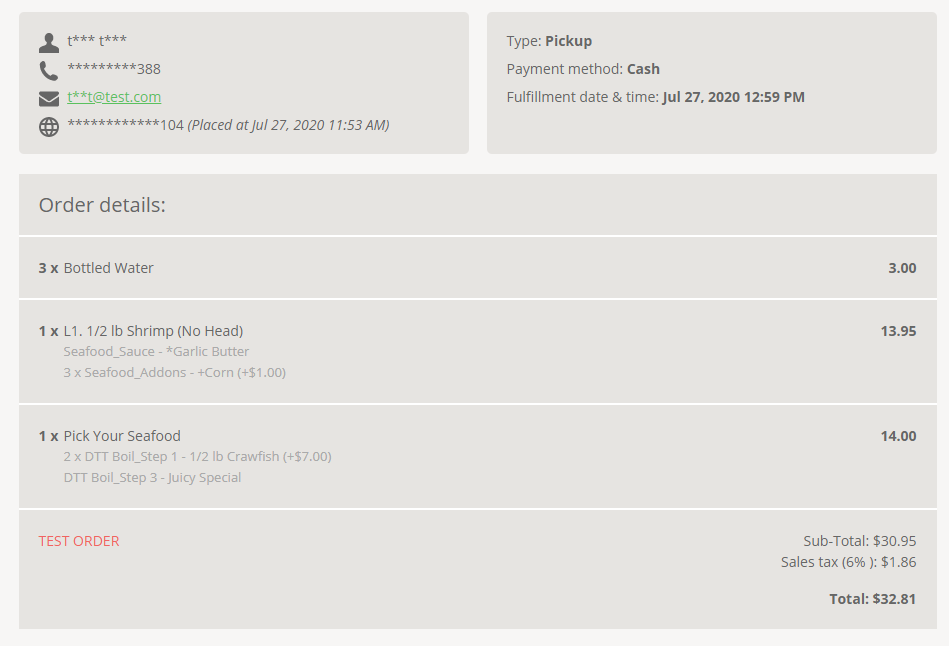This screenshot has height=646, width=949.
Task: Select the L1. 1/2 lb Shrimp item
Action: [x=153, y=331]
